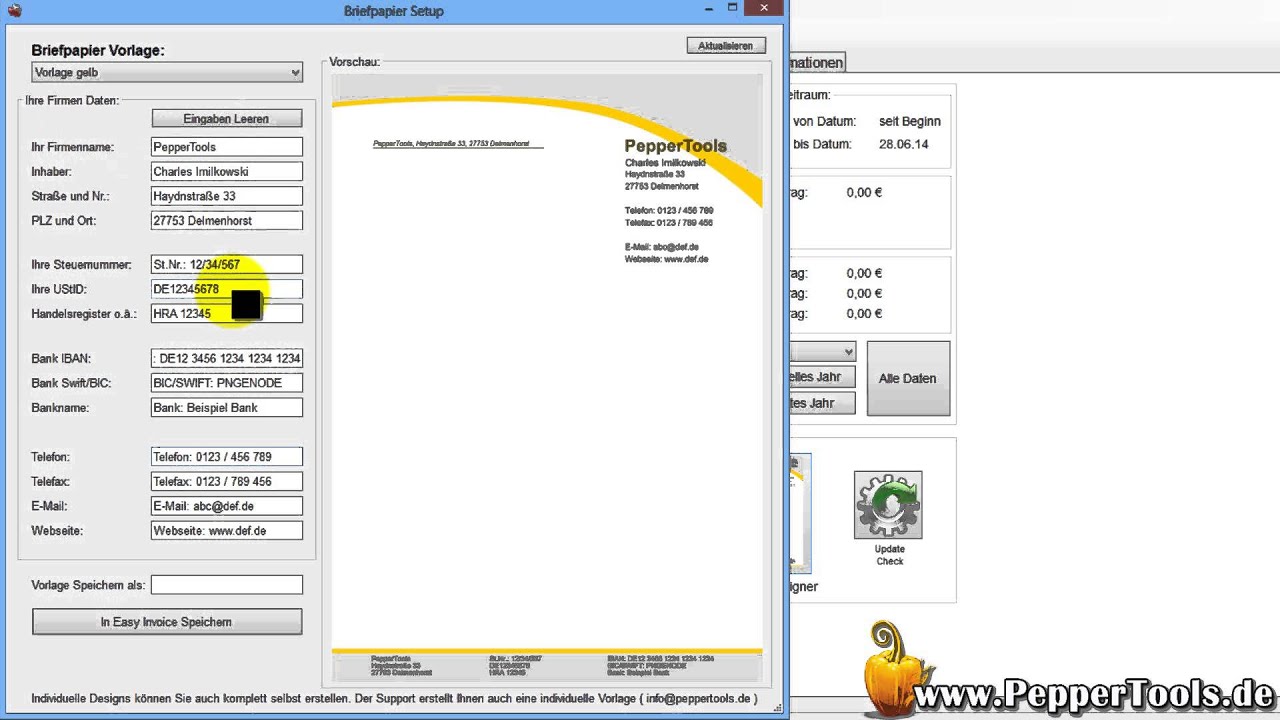1280x720 pixels.
Task: Click the Aktualisieren button
Action: click(726, 46)
